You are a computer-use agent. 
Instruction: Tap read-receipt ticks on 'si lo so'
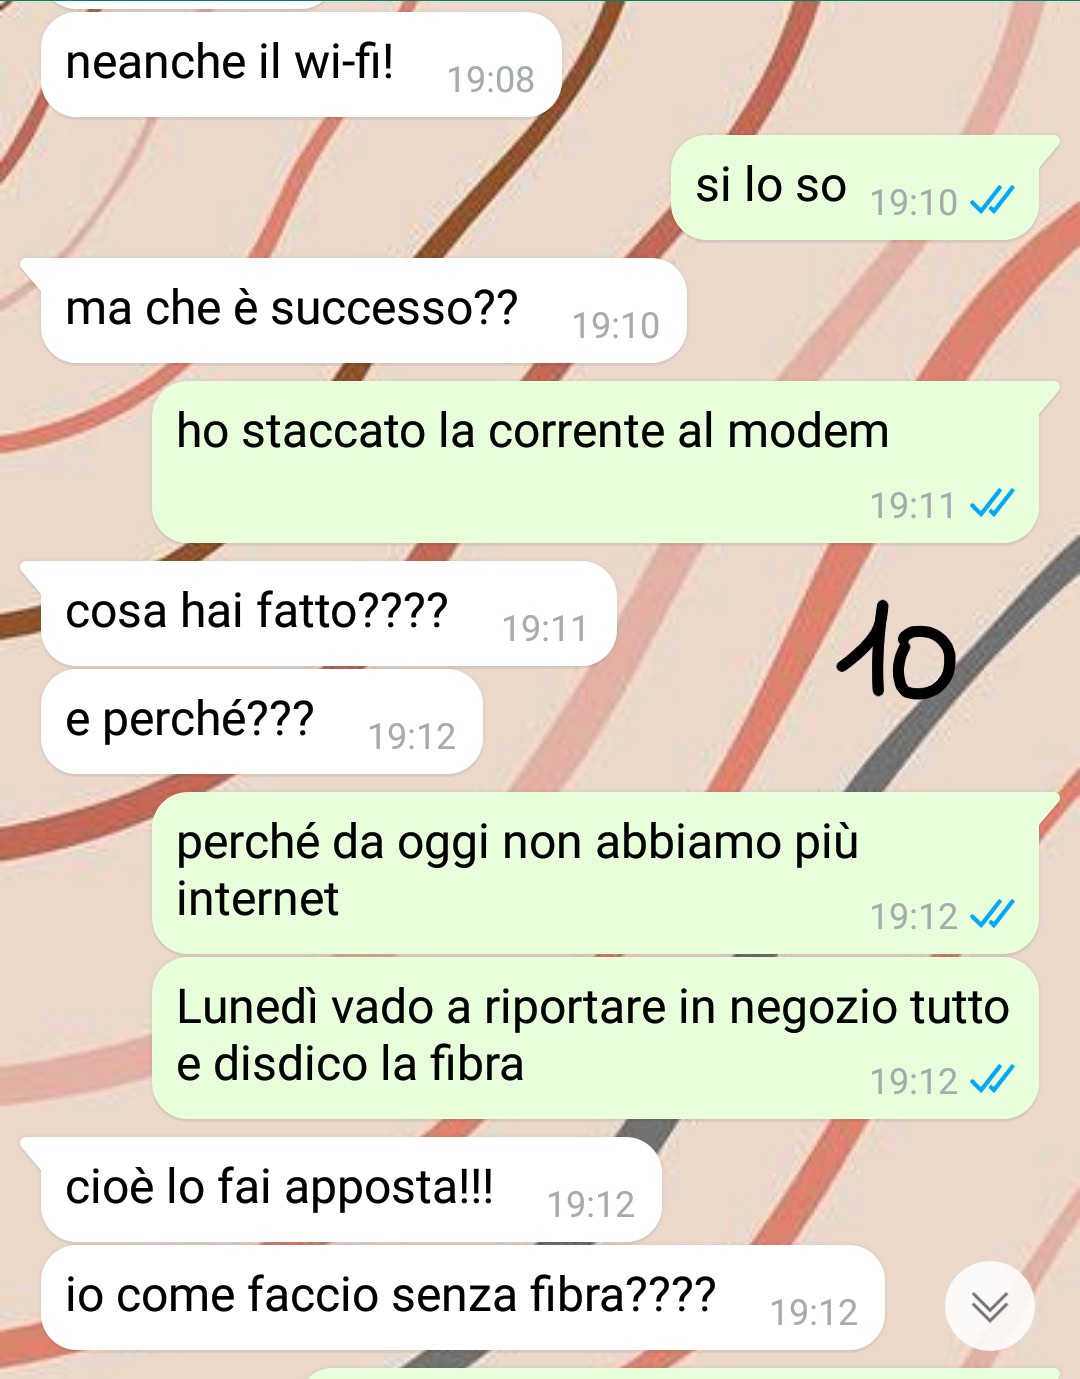tap(992, 201)
